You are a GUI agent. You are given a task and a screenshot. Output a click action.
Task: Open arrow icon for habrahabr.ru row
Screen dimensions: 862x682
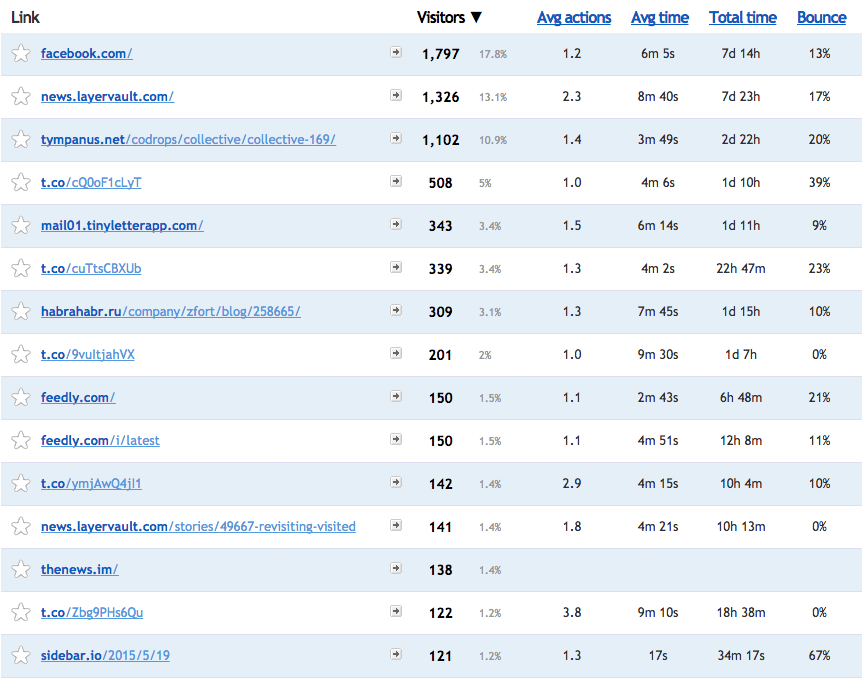click(x=396, y=310)
